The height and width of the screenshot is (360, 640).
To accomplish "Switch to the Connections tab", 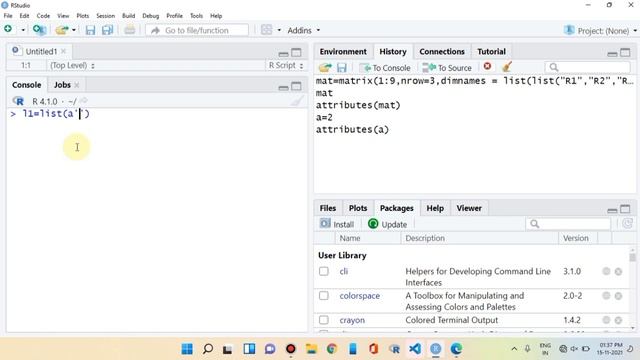I will point(442,51).
